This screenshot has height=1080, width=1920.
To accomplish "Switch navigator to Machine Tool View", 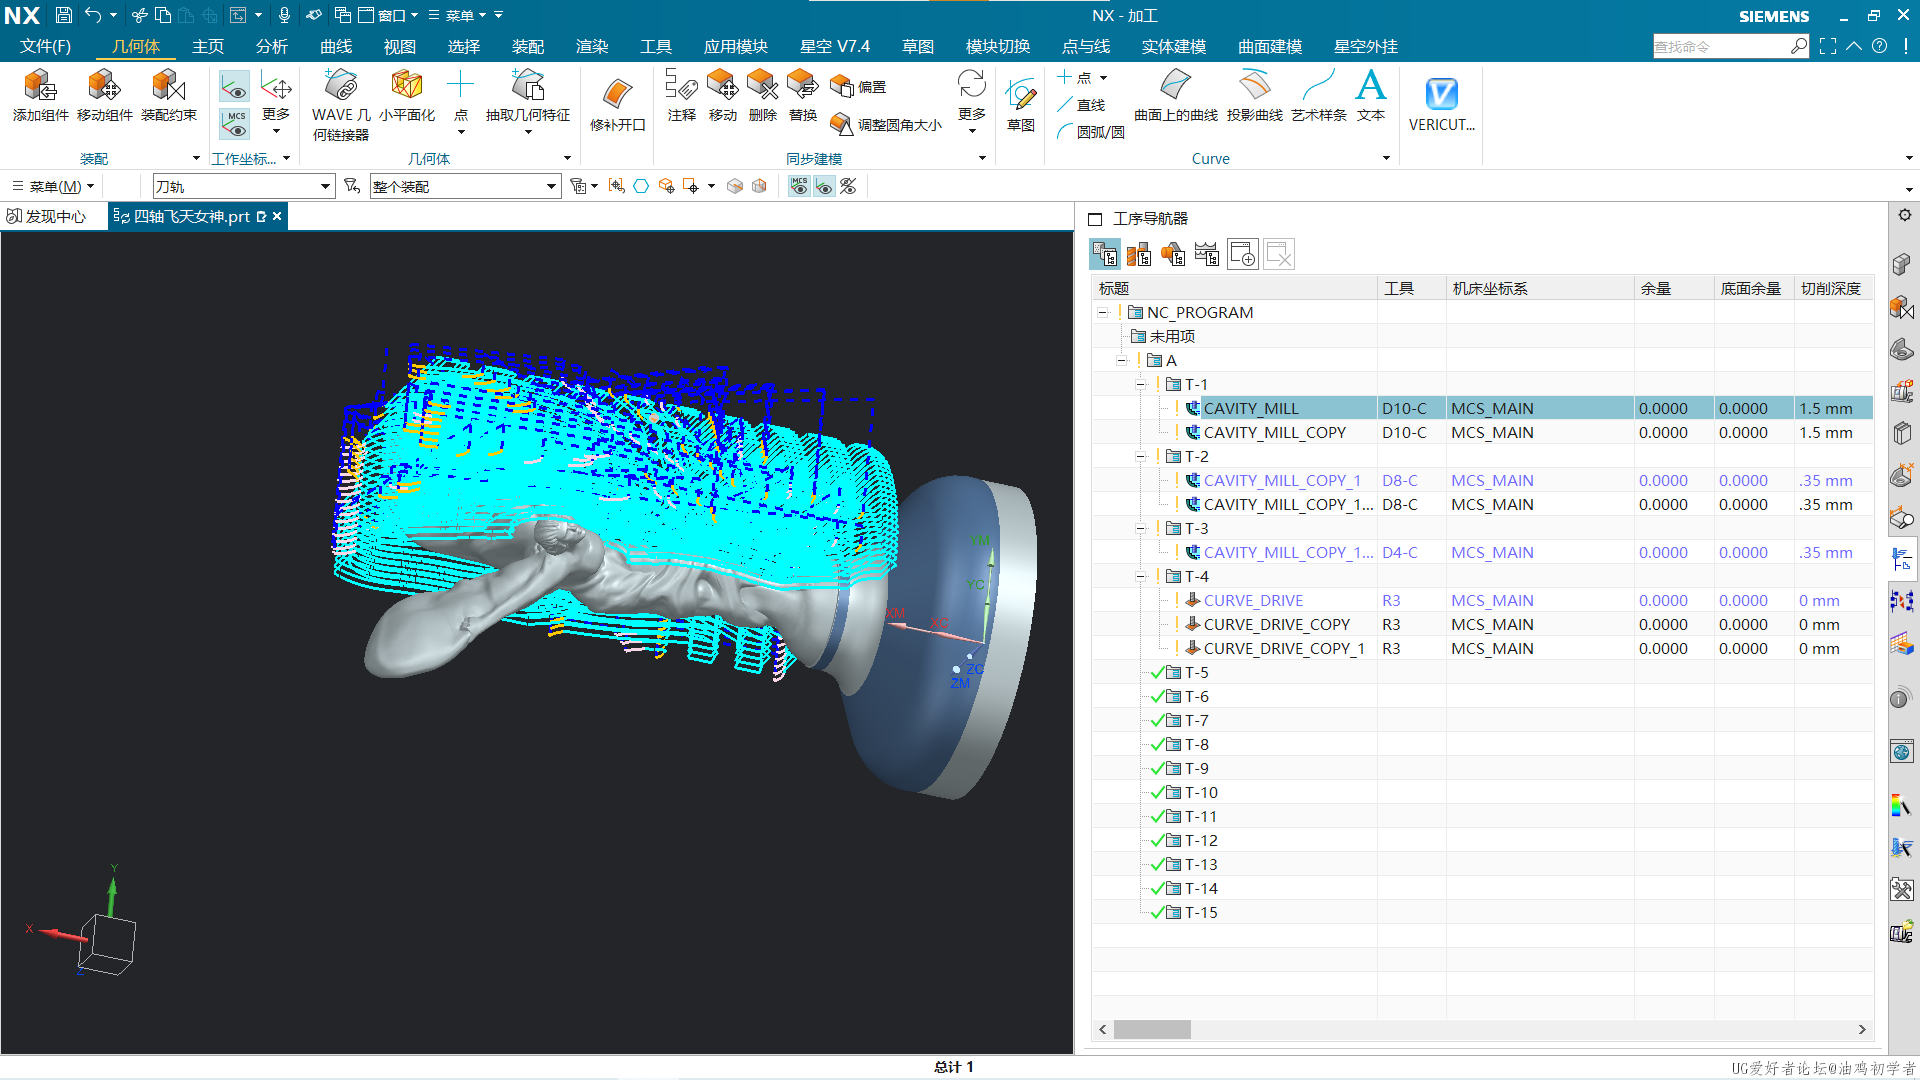I will (1139, 255).
